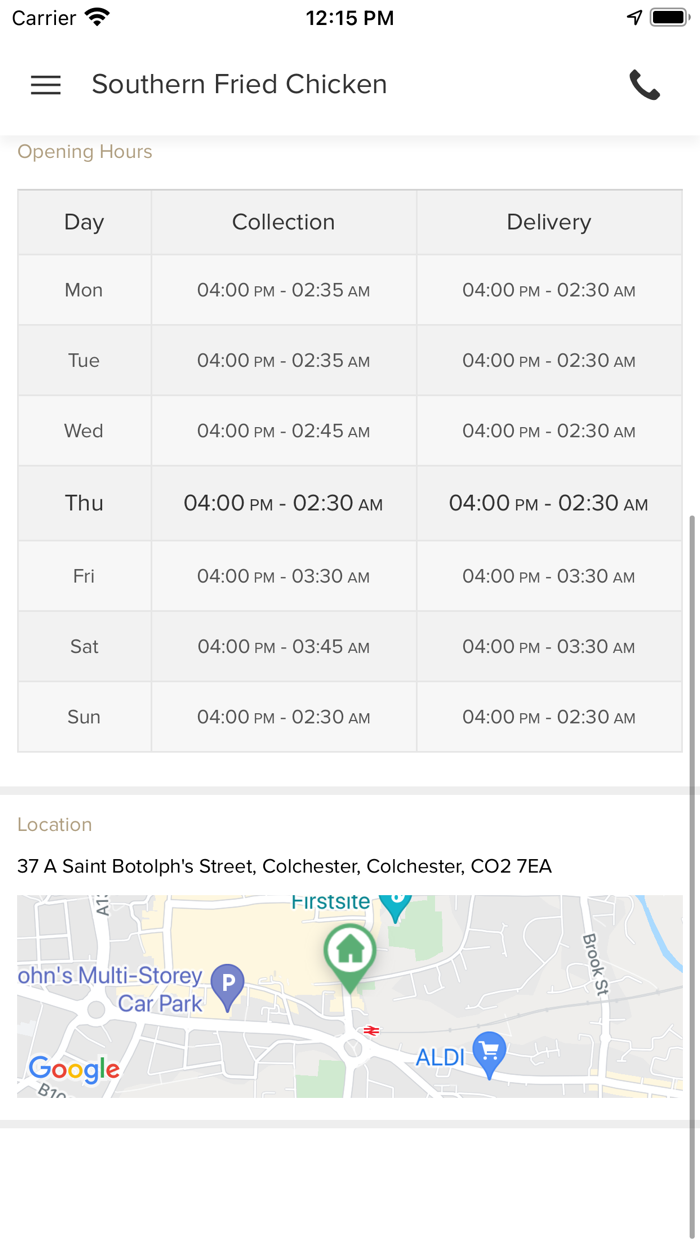The height and width of the screenshot is (1244, 700).
Task: Tap the phone call icon
Action: [645, 85]
